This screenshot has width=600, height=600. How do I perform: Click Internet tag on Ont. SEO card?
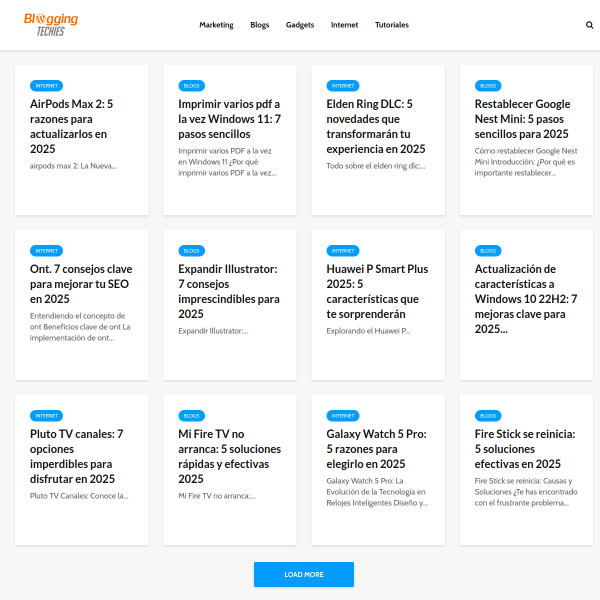[46, 251]
